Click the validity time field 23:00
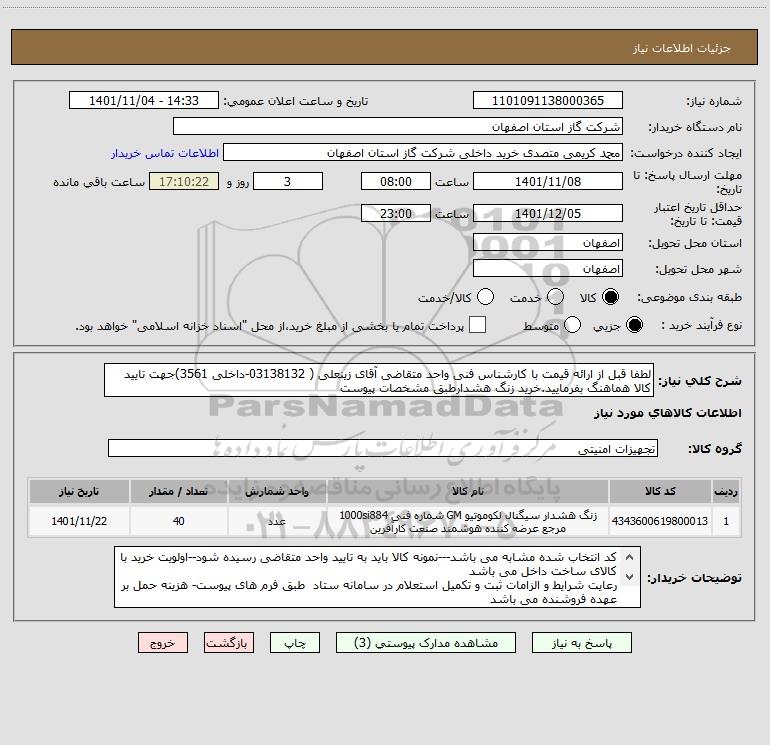770x745 pixels. click(396, 213)
